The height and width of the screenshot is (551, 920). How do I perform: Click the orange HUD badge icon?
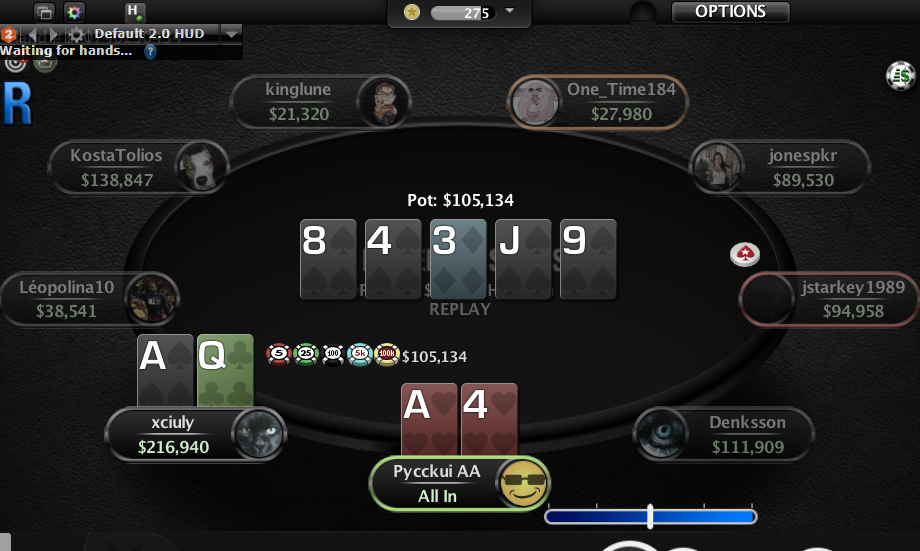pos(8,34)
